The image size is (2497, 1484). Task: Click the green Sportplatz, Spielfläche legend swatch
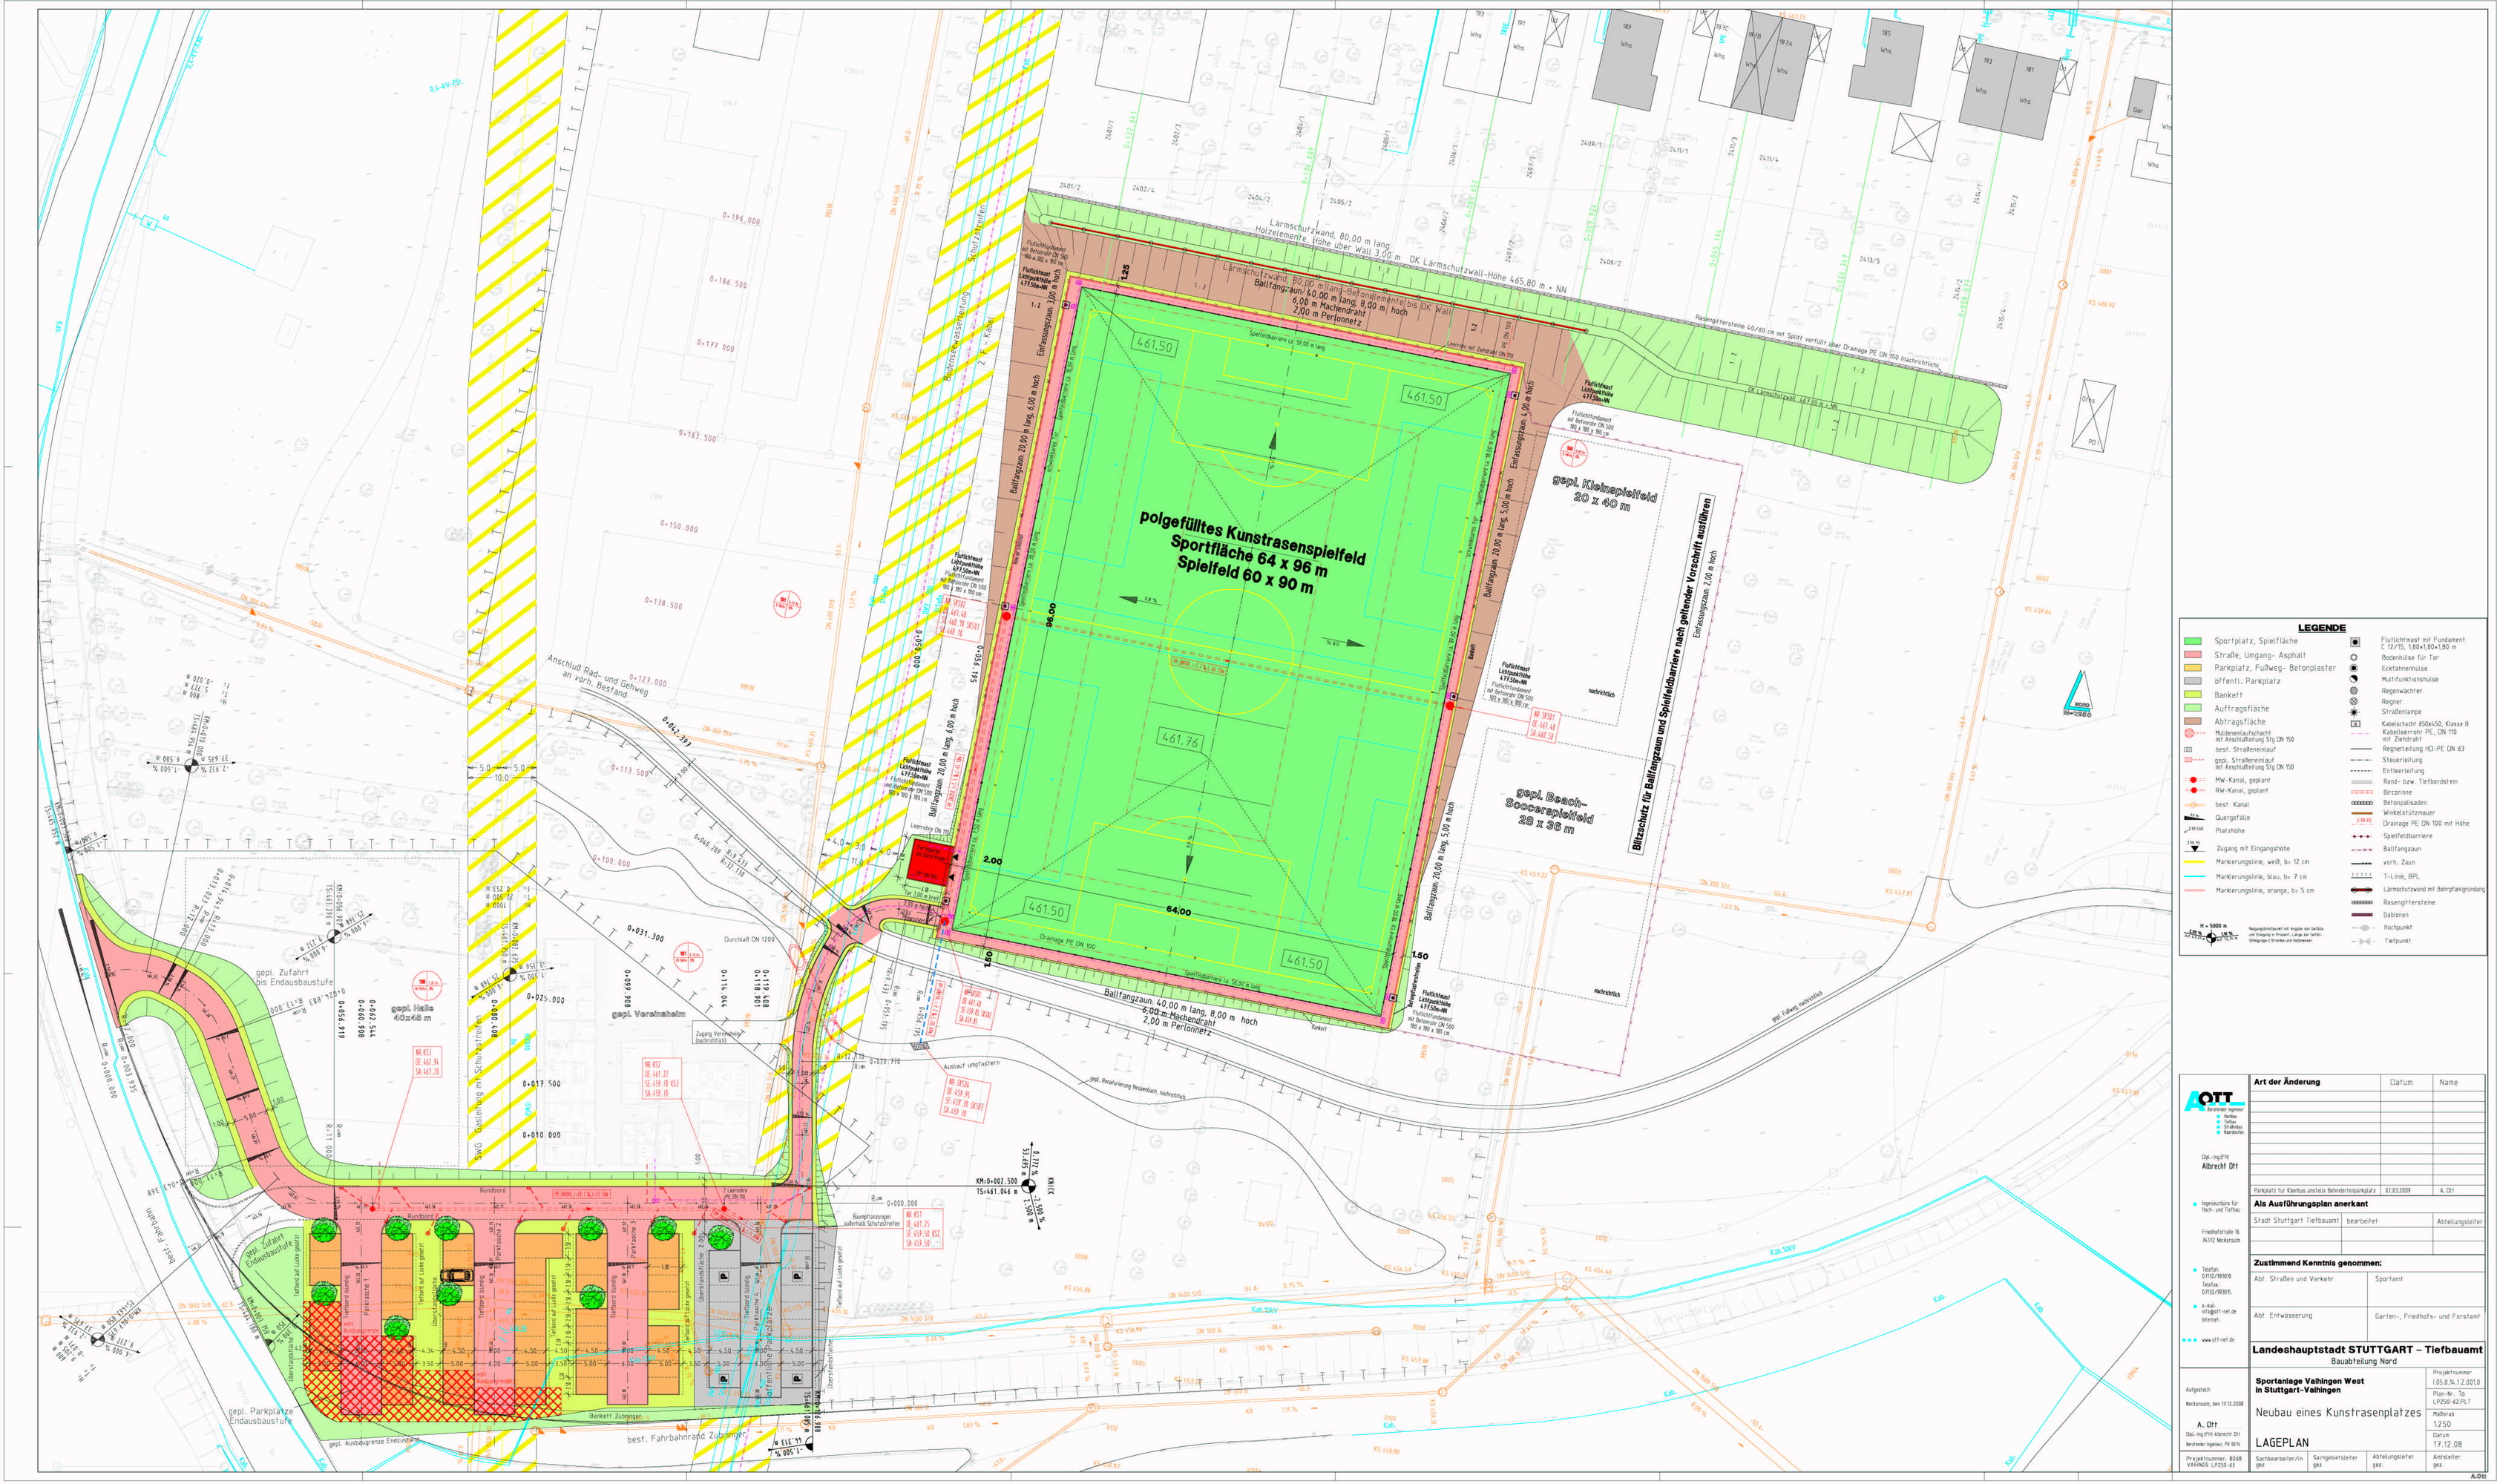(2193, 641)
